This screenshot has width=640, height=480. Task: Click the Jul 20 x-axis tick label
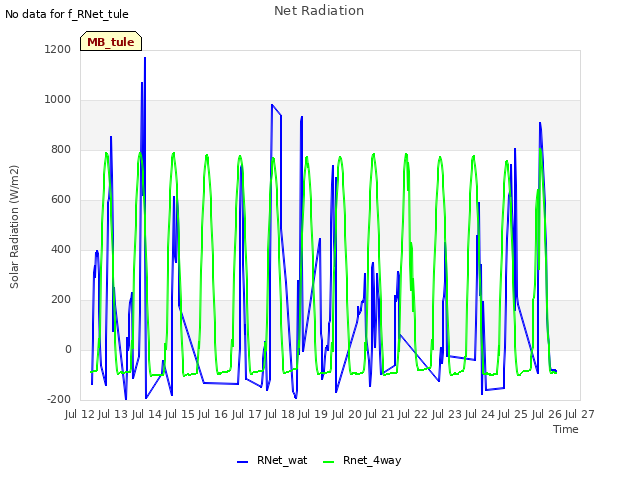pyautogui.click(x=347, y=414)
